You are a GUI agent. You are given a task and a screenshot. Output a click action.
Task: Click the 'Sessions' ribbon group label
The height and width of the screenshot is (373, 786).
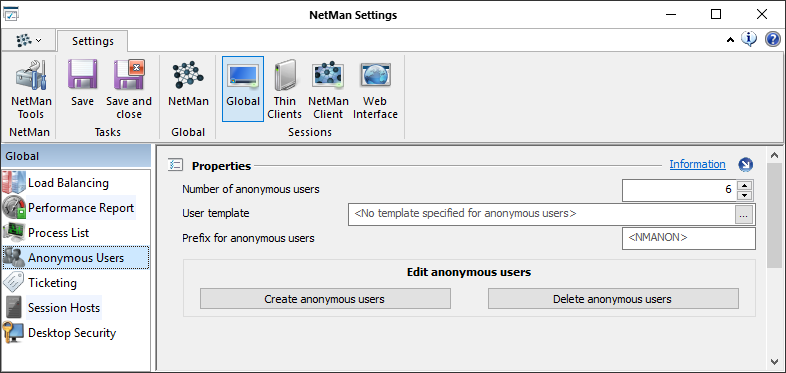[x=310, y=132]
